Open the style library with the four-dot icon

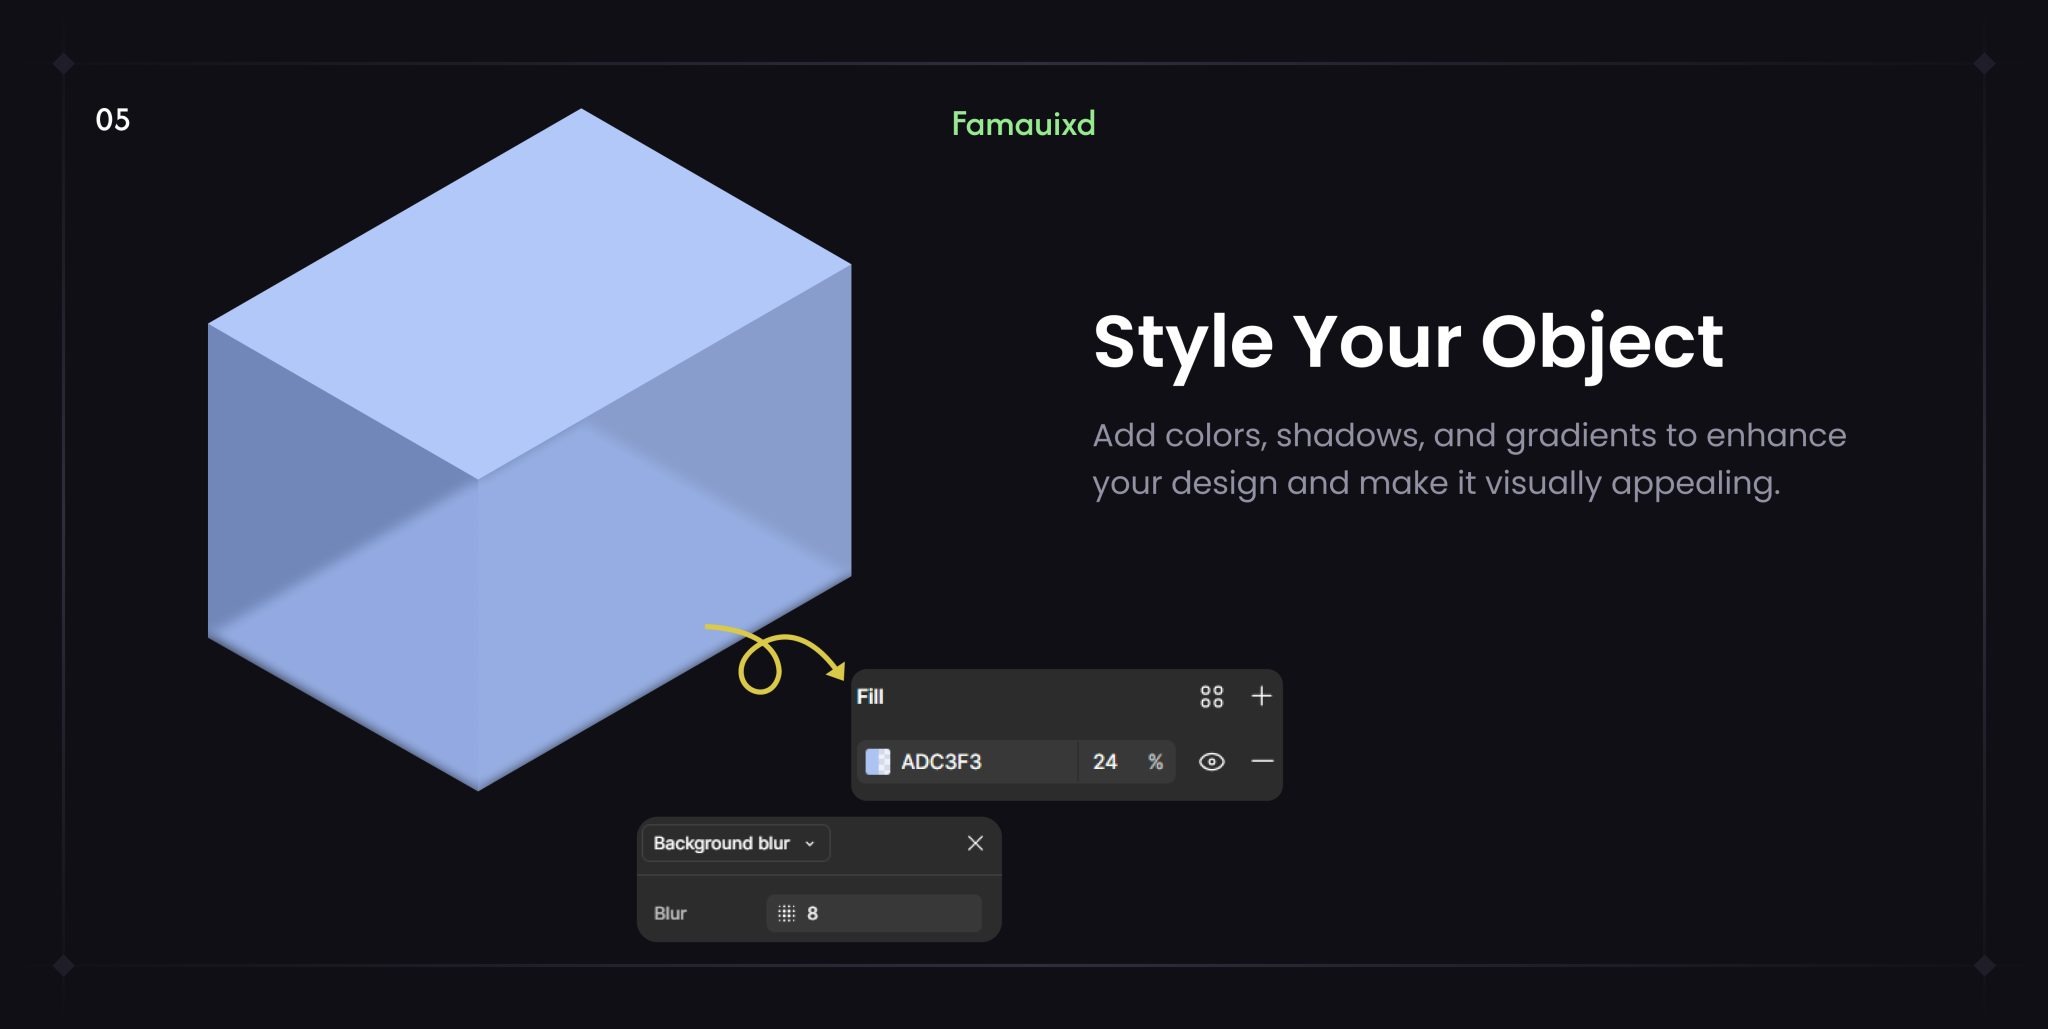point(1212,696)
